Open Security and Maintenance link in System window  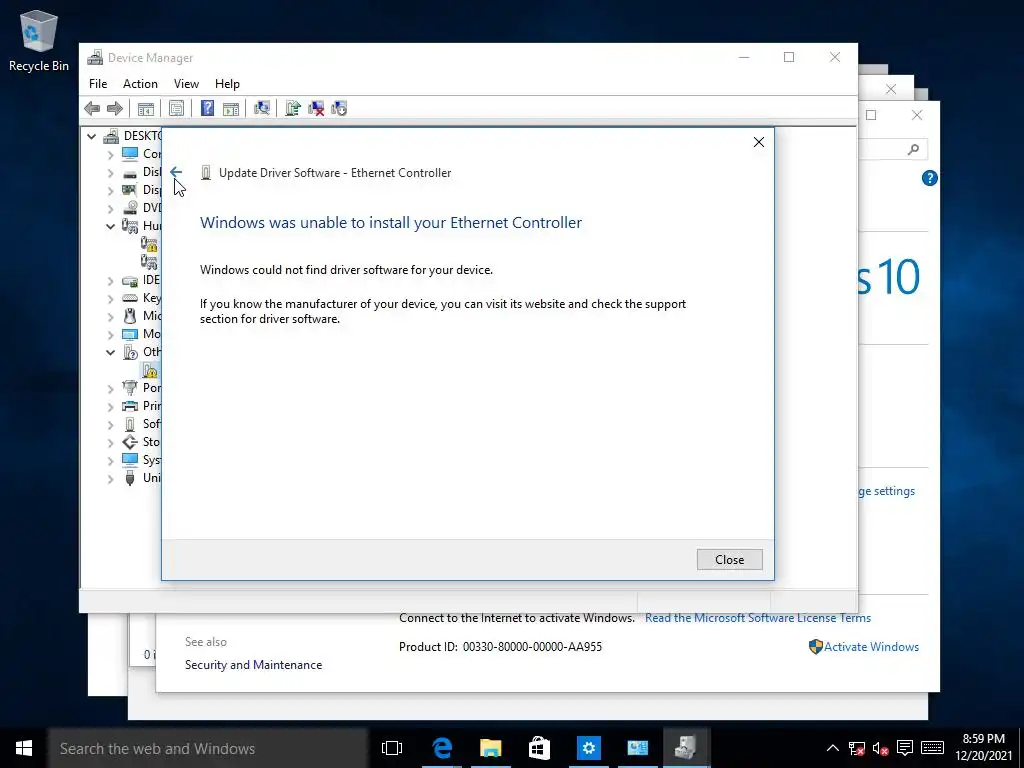(253, 665)
